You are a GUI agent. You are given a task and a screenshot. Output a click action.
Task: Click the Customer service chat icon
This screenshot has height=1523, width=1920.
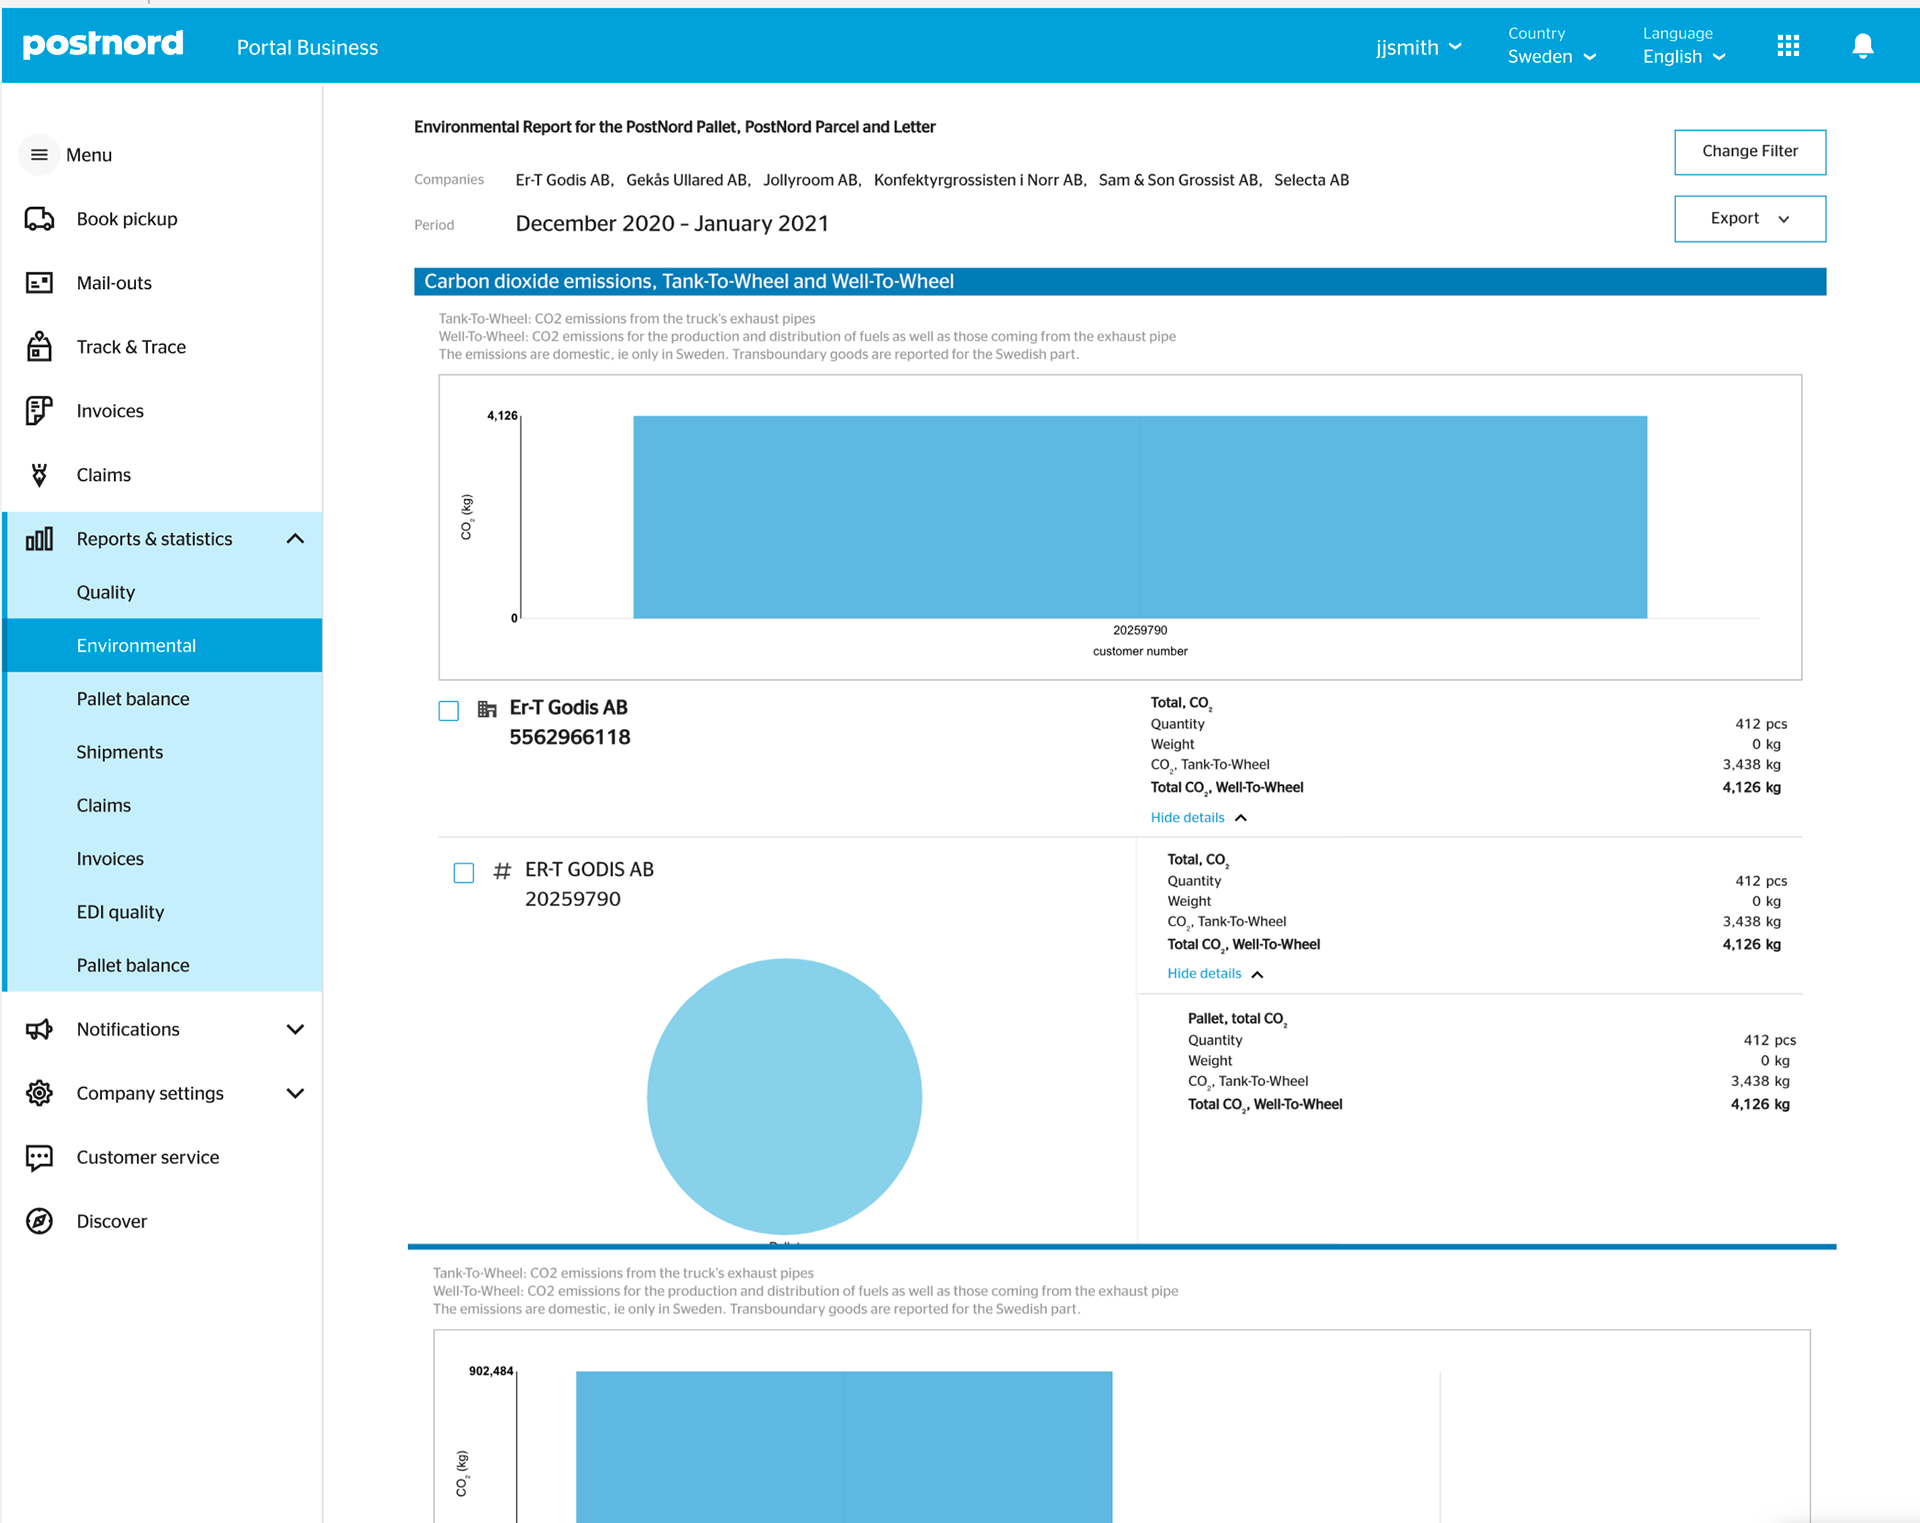pos(39,1157)
